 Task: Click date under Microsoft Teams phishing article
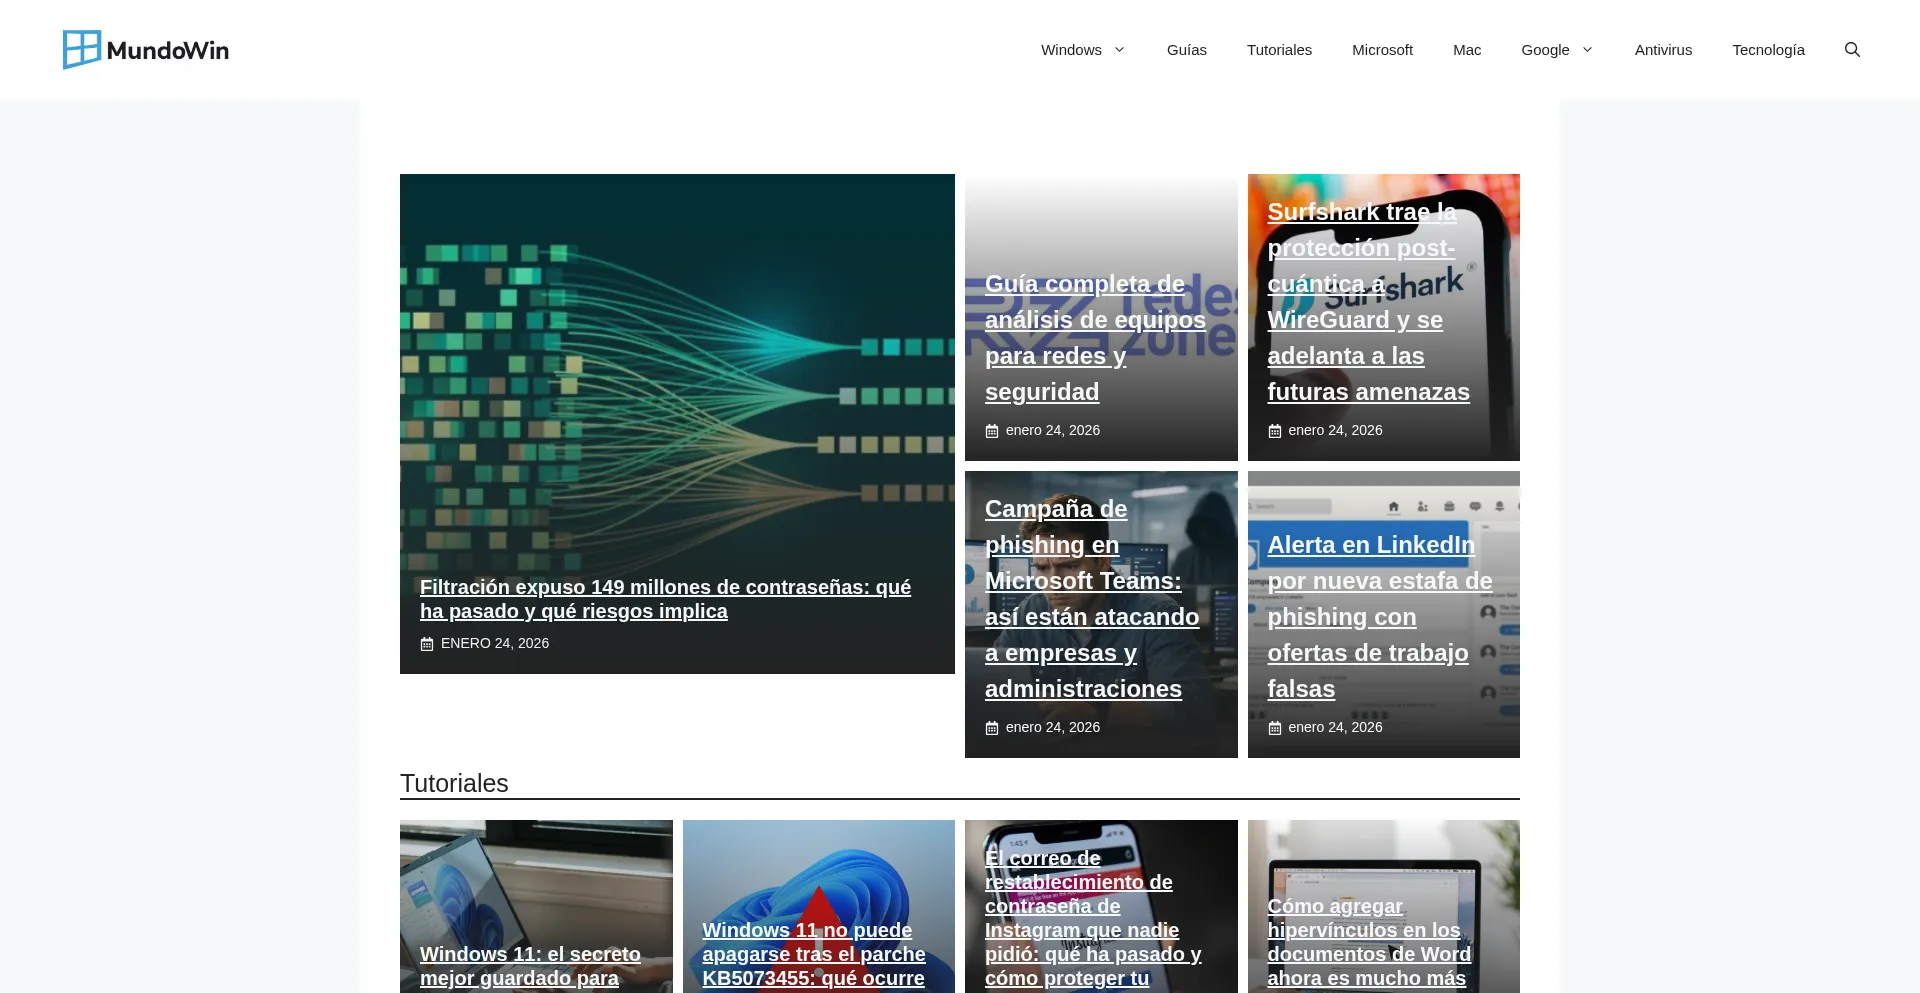click(x=1053, y=727)
